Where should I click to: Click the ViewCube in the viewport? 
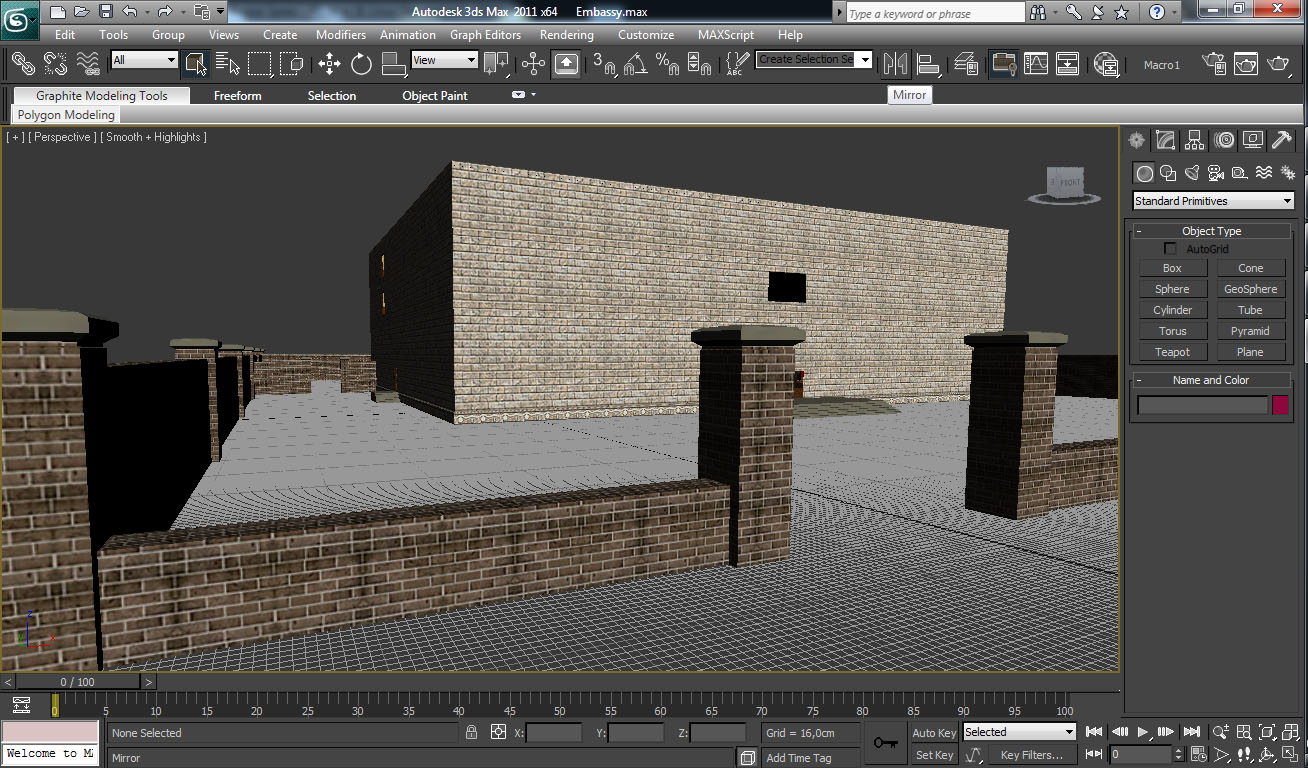[x=1065, y=185]
